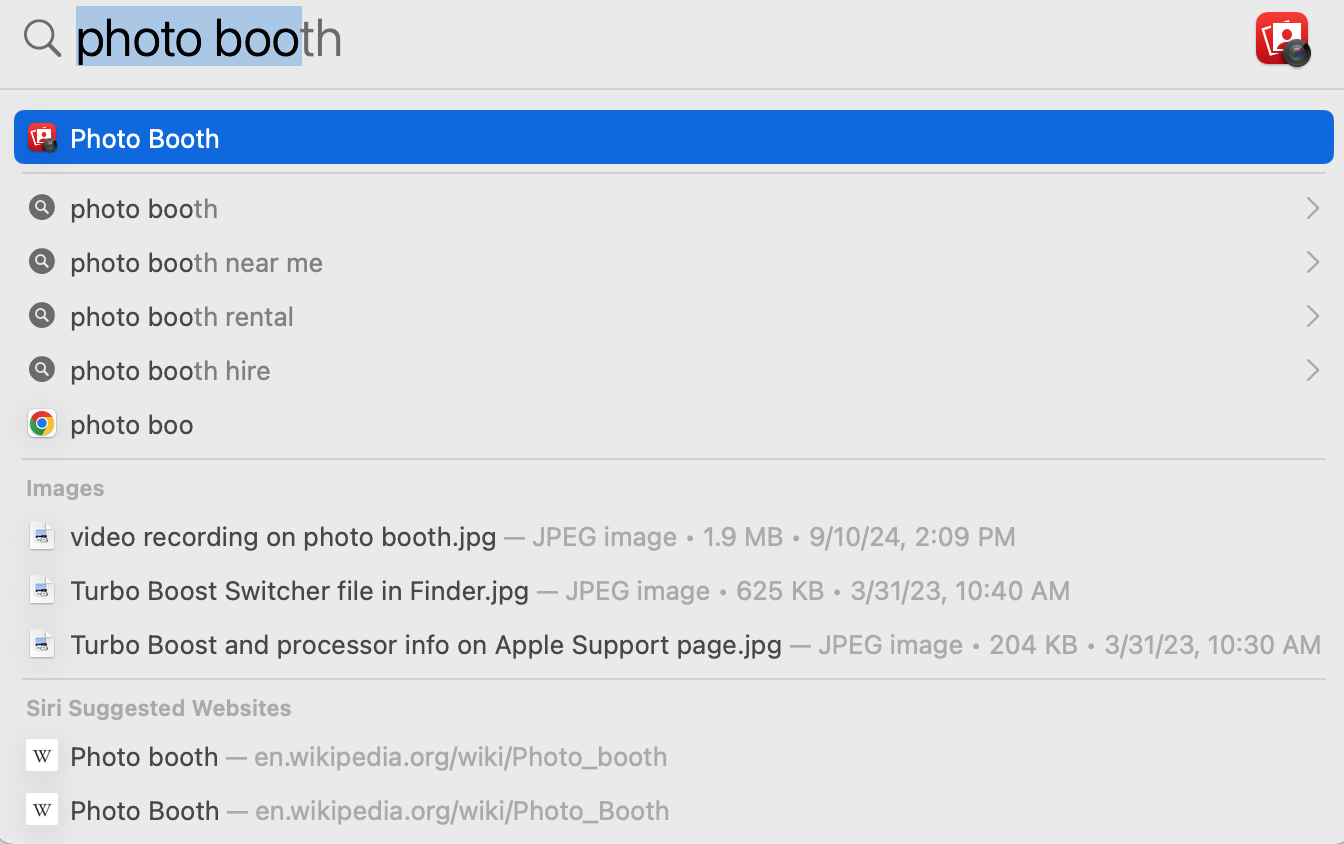Viewport: 1344px width, 844px height.
Task: Expand the chevron beside 'photo booth'
Action: point(1313,208)
